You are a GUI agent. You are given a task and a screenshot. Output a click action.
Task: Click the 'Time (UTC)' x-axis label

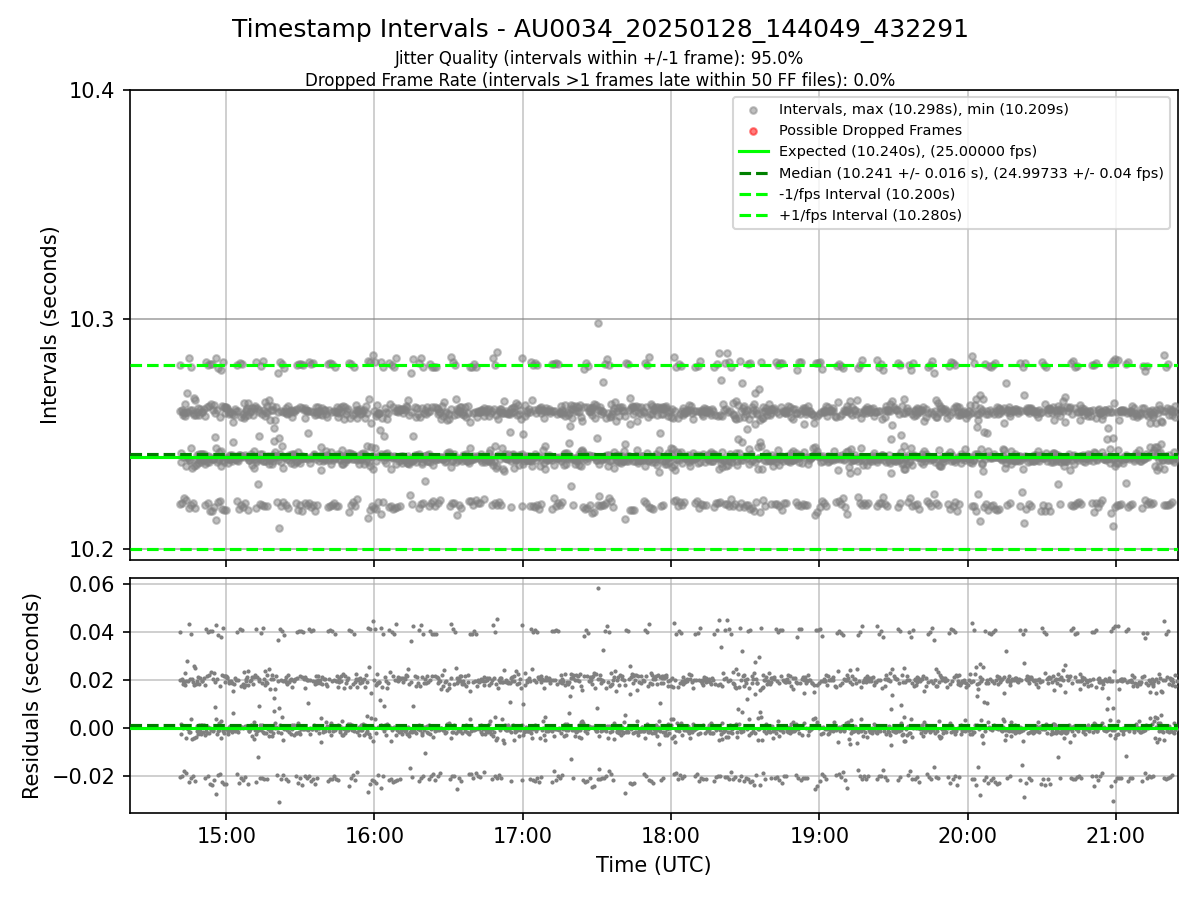pos(653,865)
